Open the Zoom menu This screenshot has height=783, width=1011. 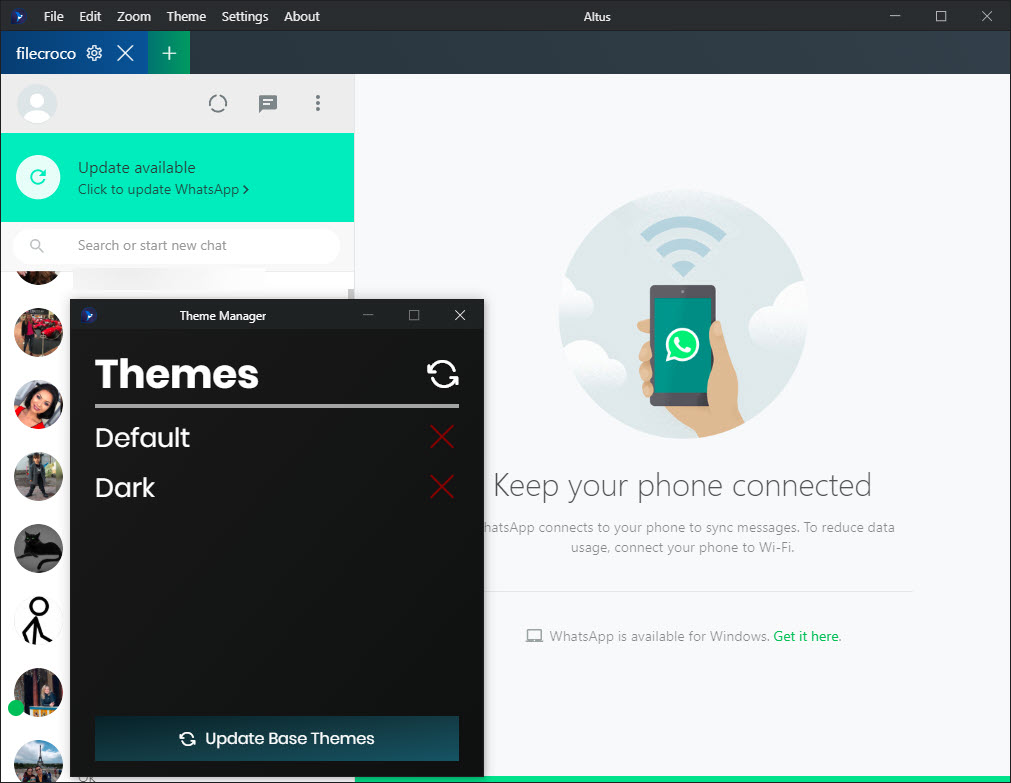tap(133, 16)
